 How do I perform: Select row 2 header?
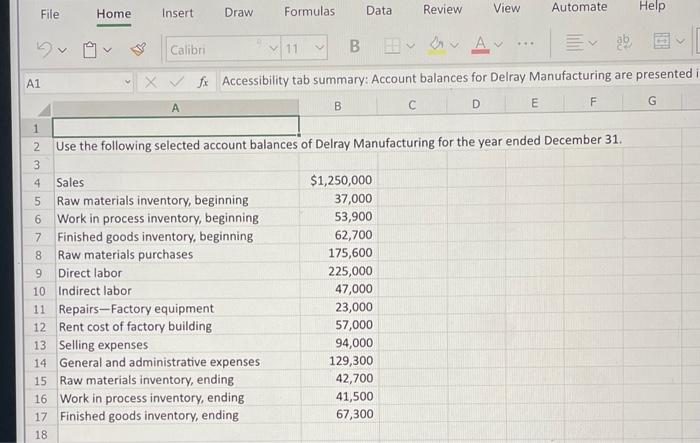coord(37,146)
